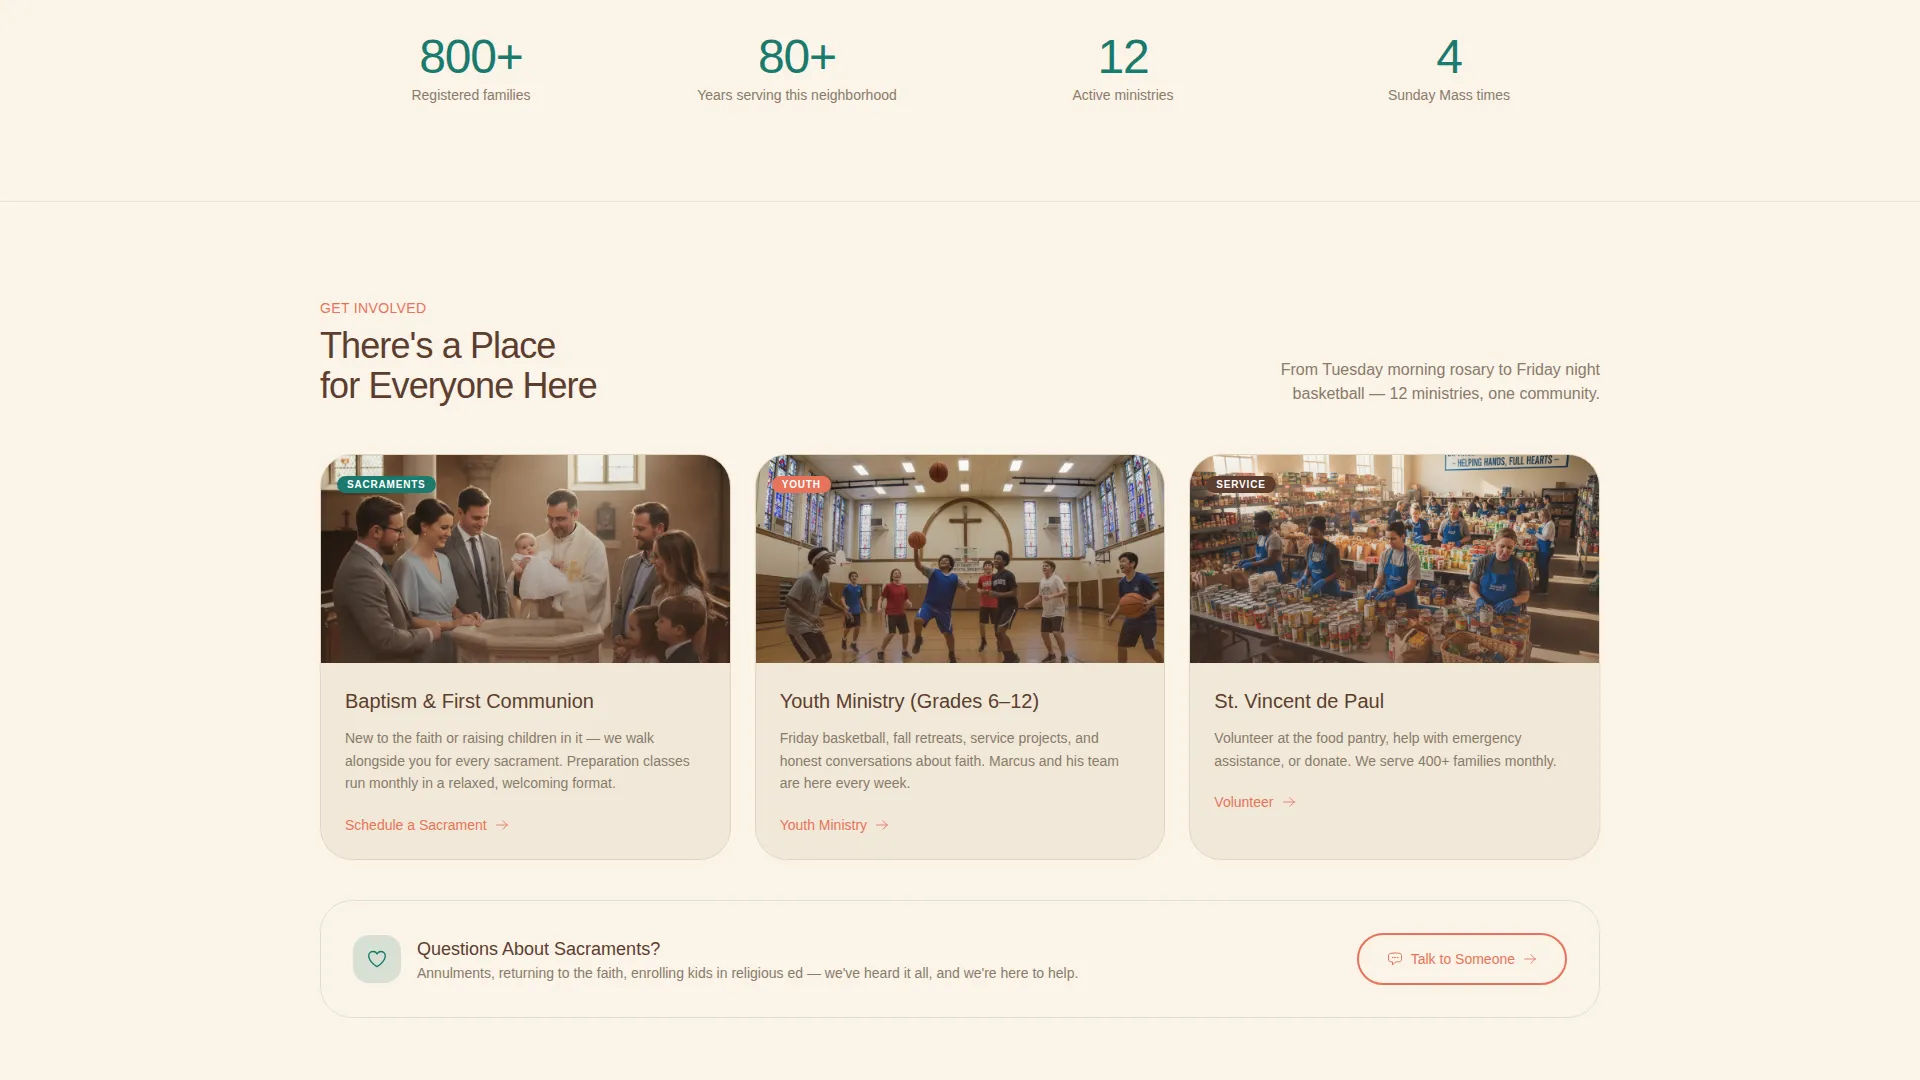Click the arrow icon after Schedule a Sacrament

502,825
